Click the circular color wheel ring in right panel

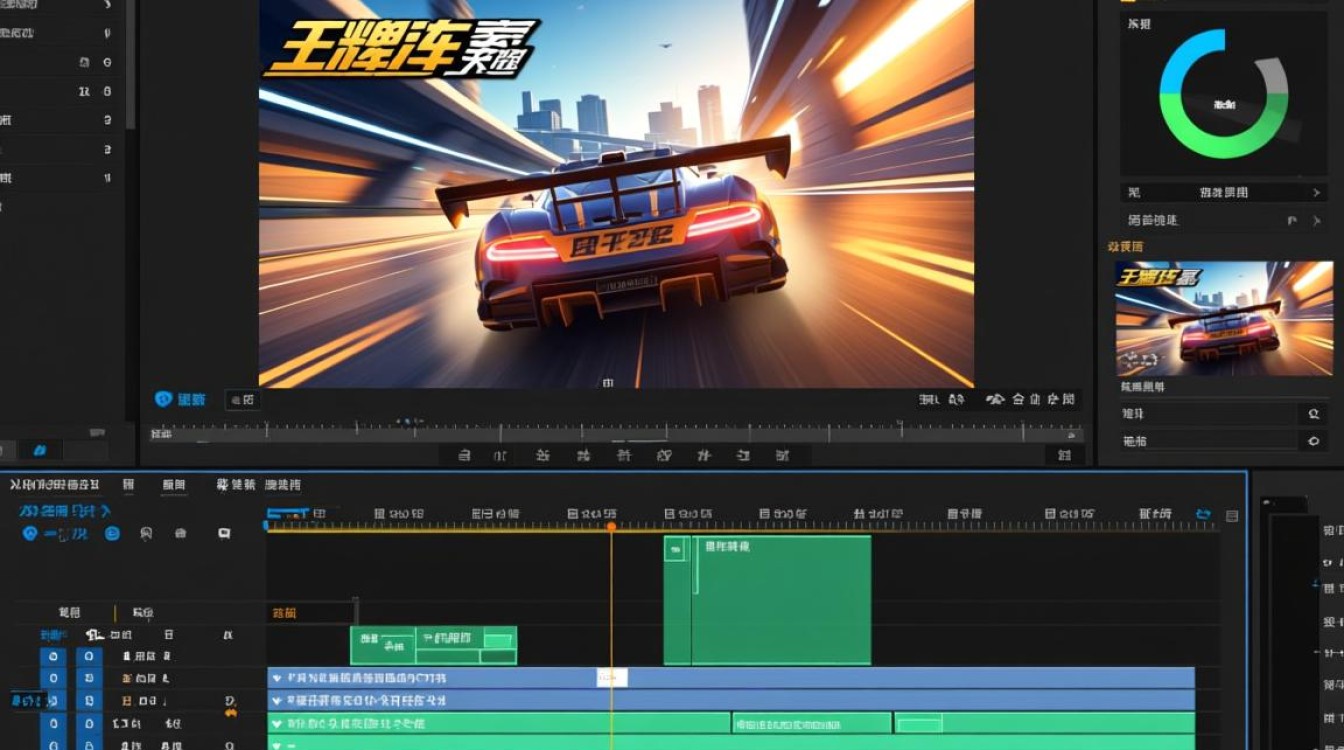click(1224, 93)
